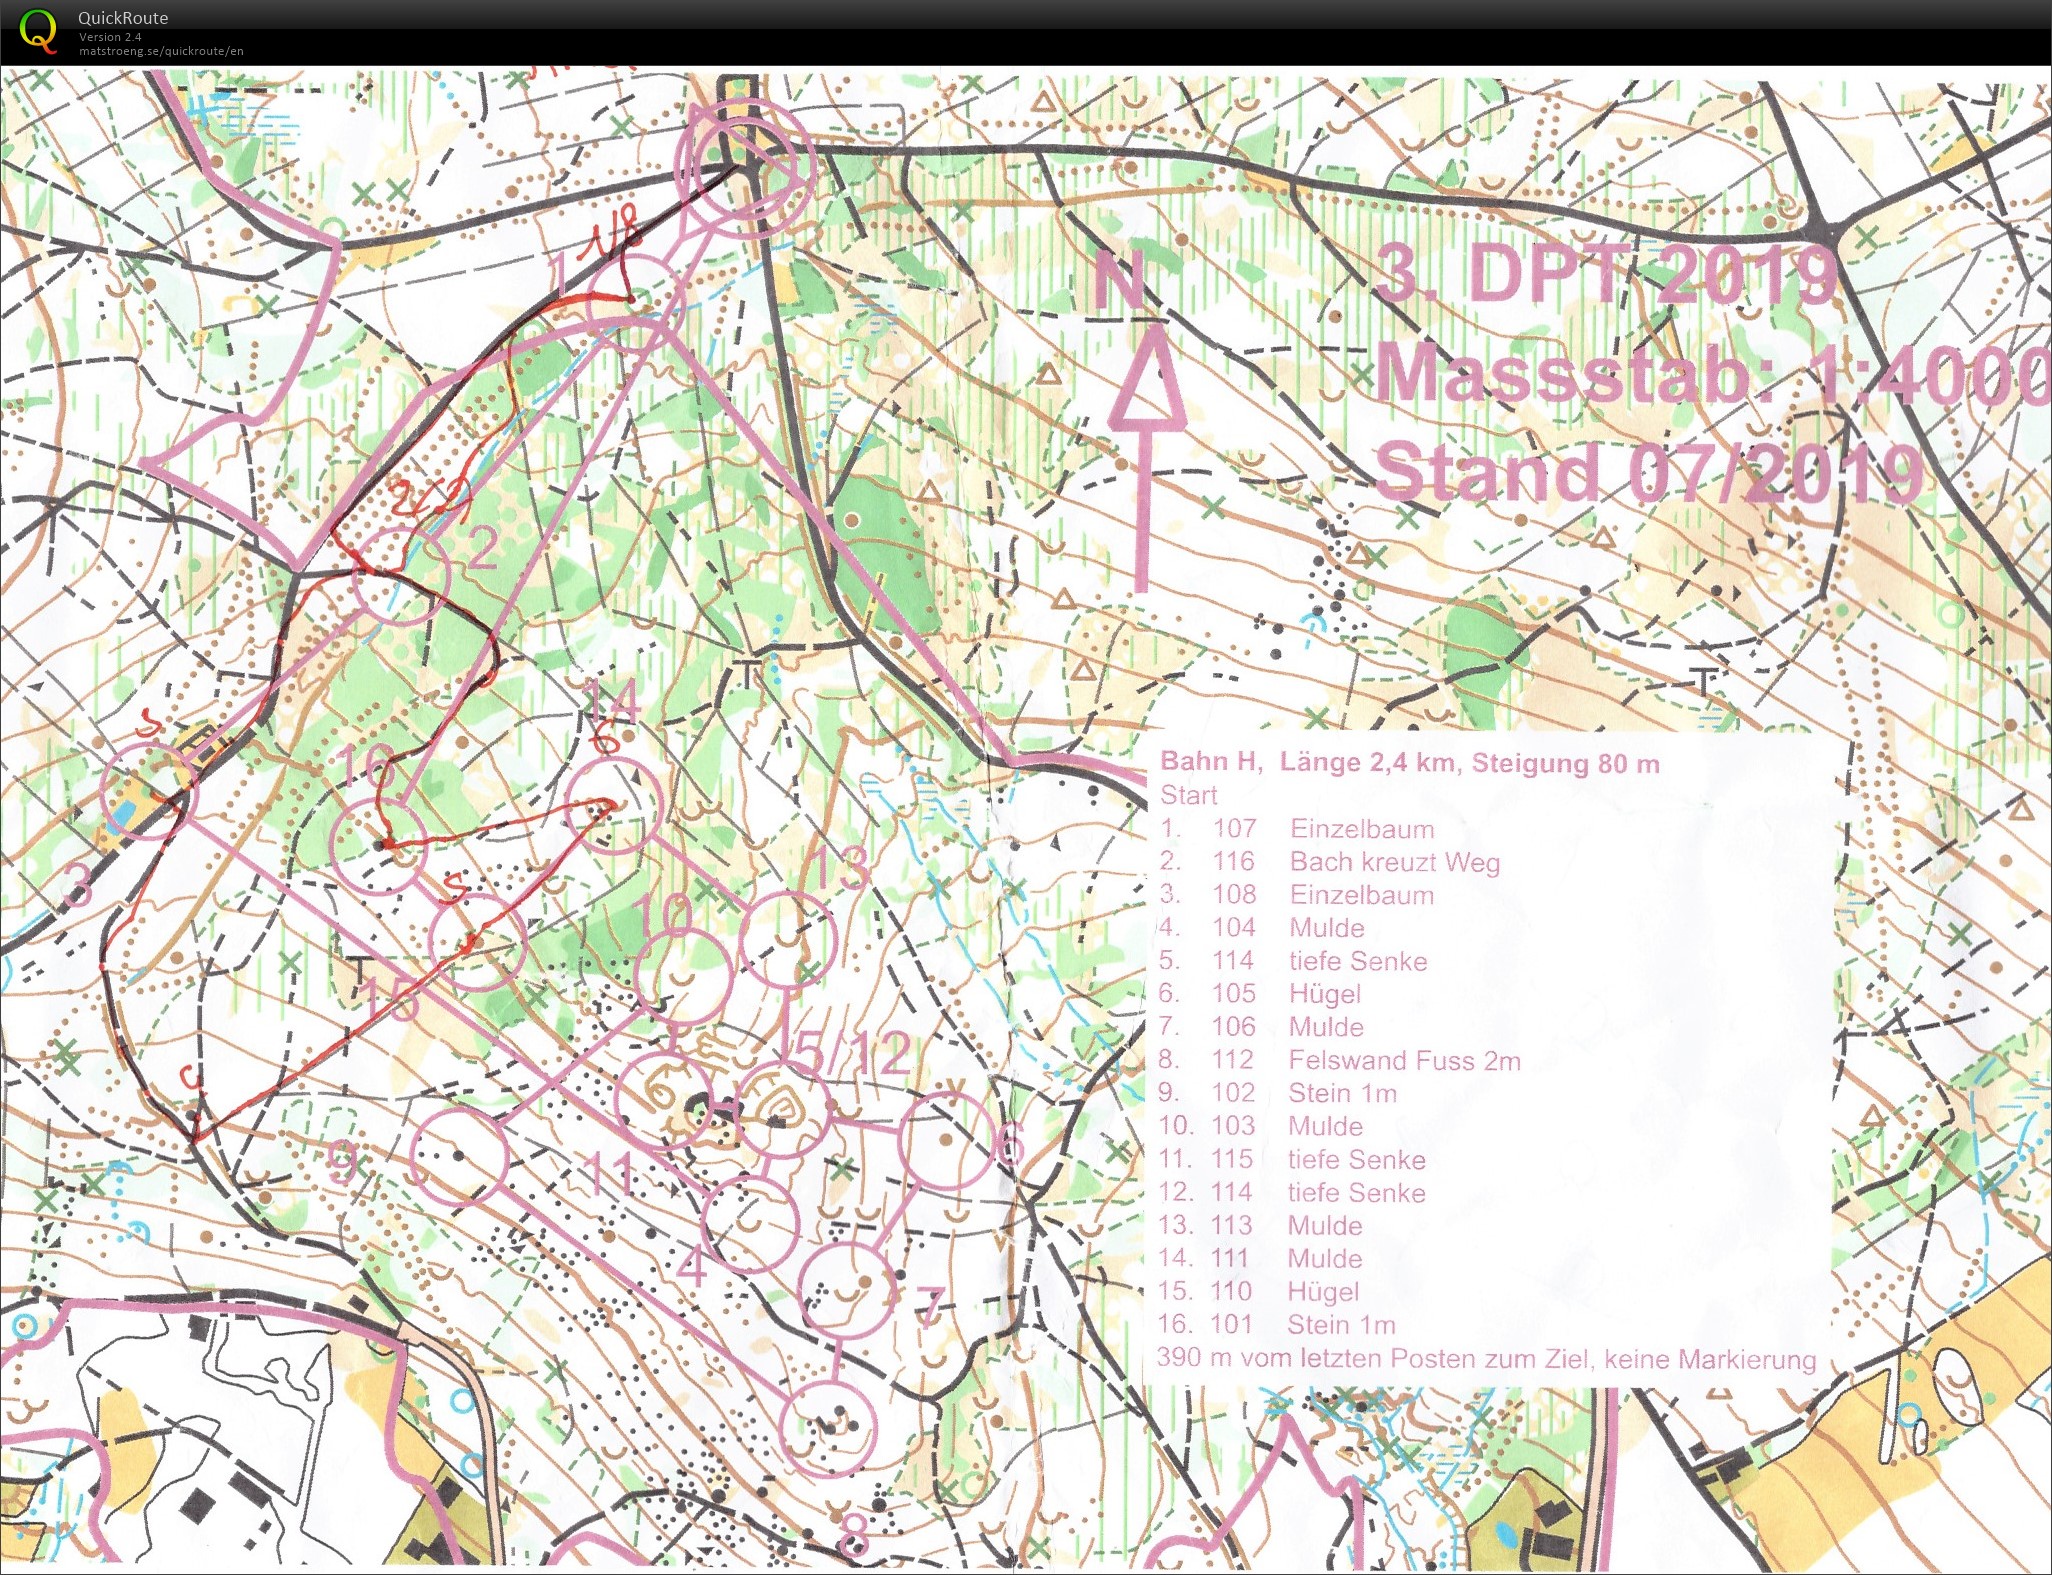Open the matstroeng.se/quickroute/en link

point(161,51)
